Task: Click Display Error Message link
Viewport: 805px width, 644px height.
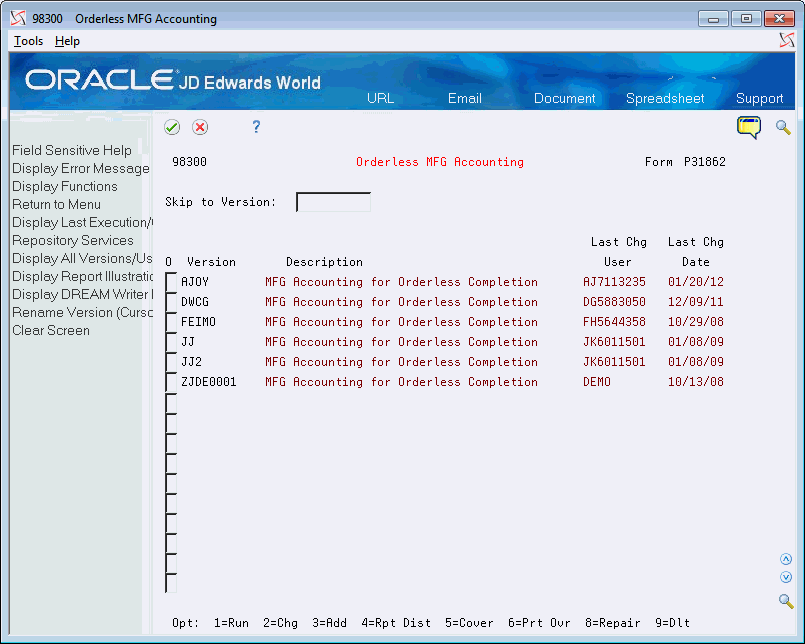Action: pyautogui.click(x=81, y=168)
